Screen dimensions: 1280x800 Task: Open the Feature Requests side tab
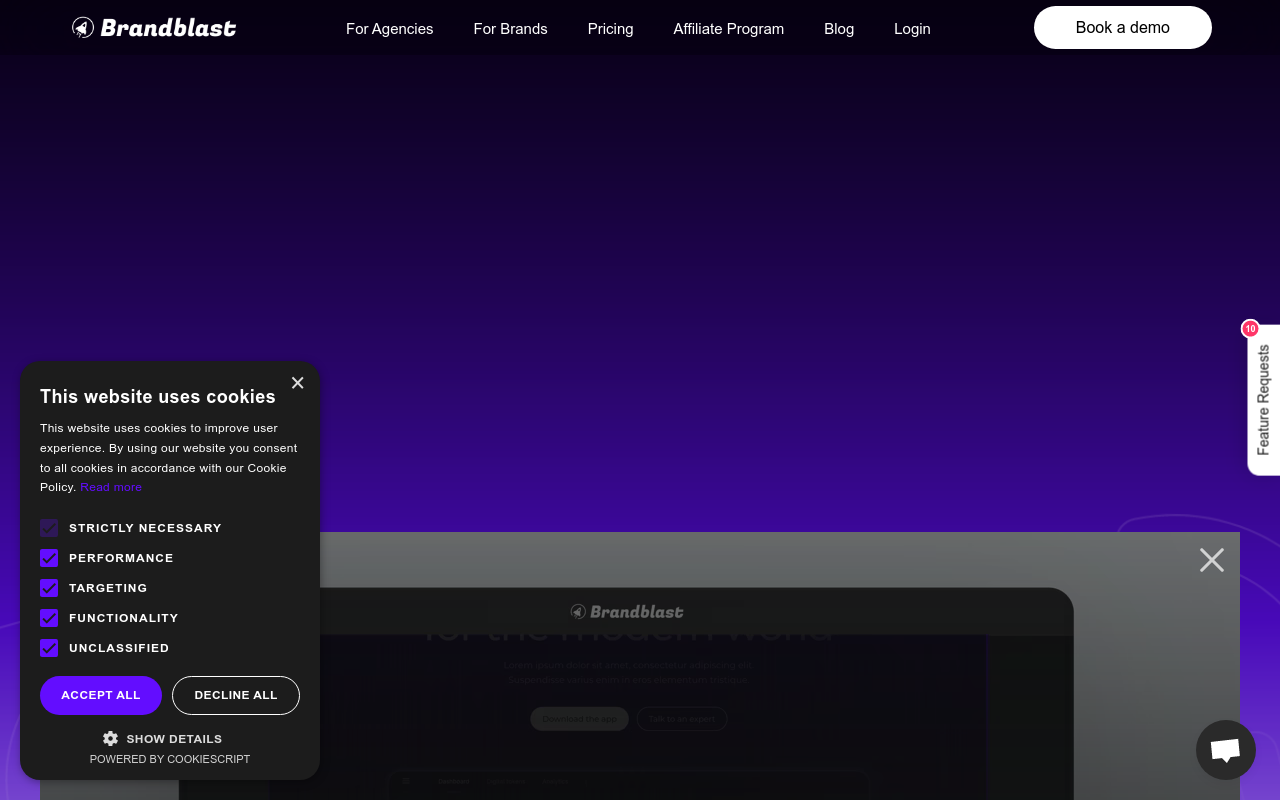coord(1264,400)
